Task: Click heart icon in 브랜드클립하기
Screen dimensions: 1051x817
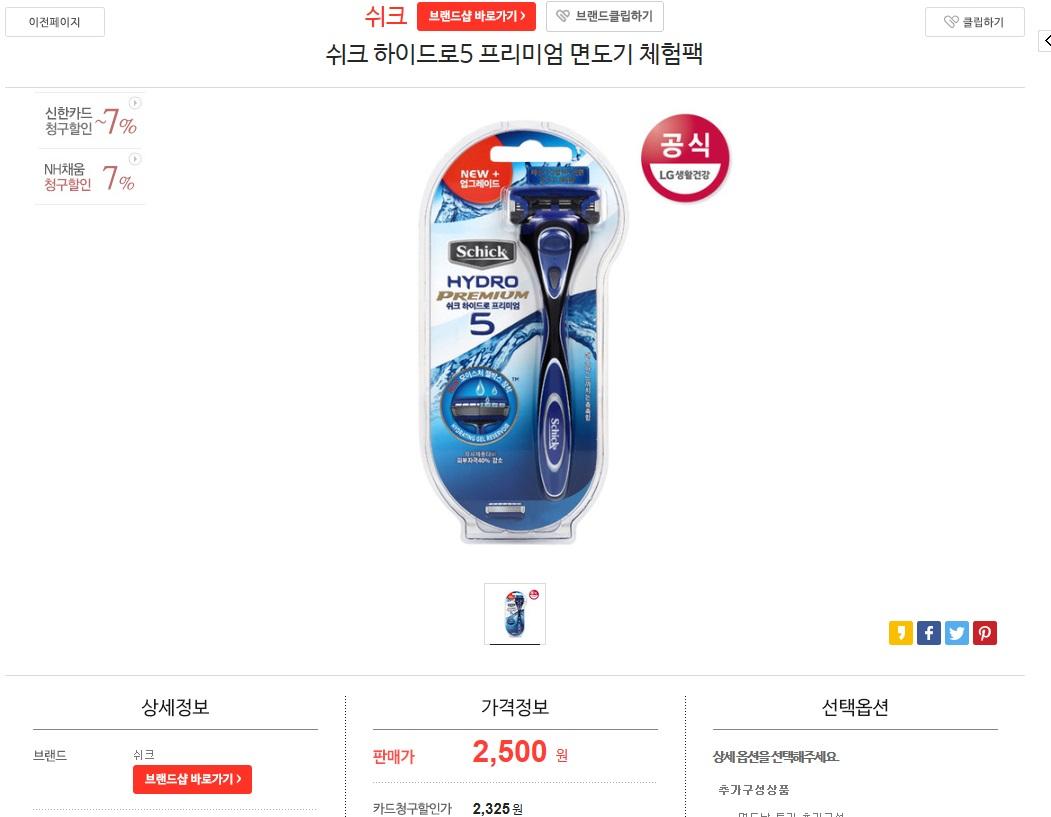Action: point(563,16)
